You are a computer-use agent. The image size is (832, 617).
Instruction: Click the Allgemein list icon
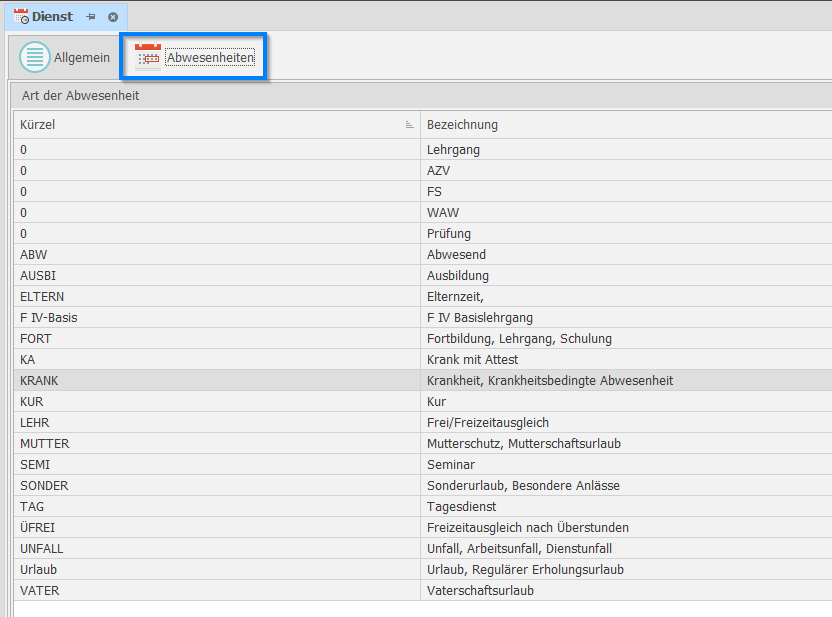click(35, 58)
